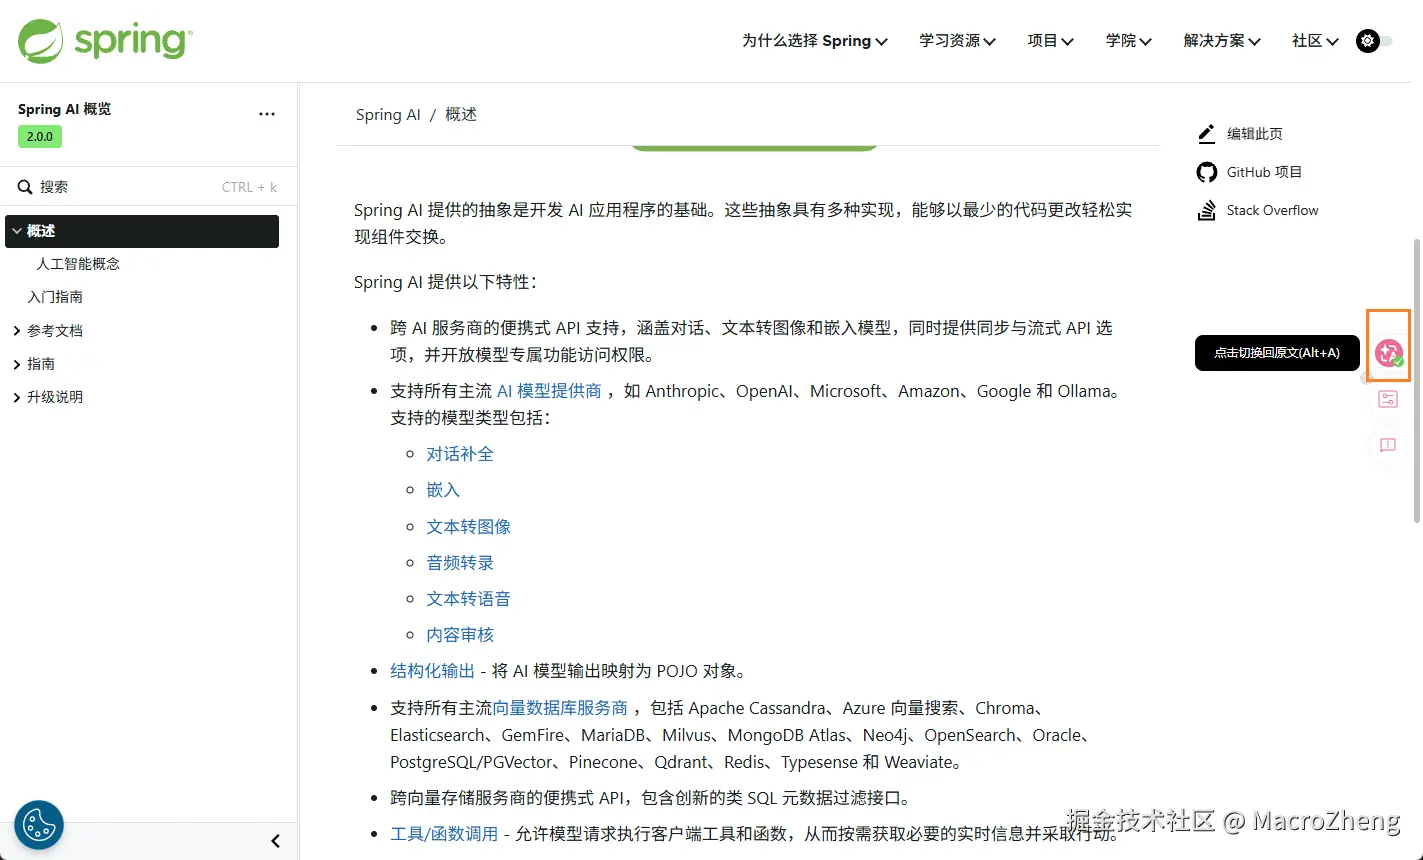Collapse the sidebar with the left chevron
Screen dimensions: 1423x860
click(x=276, y=841)
